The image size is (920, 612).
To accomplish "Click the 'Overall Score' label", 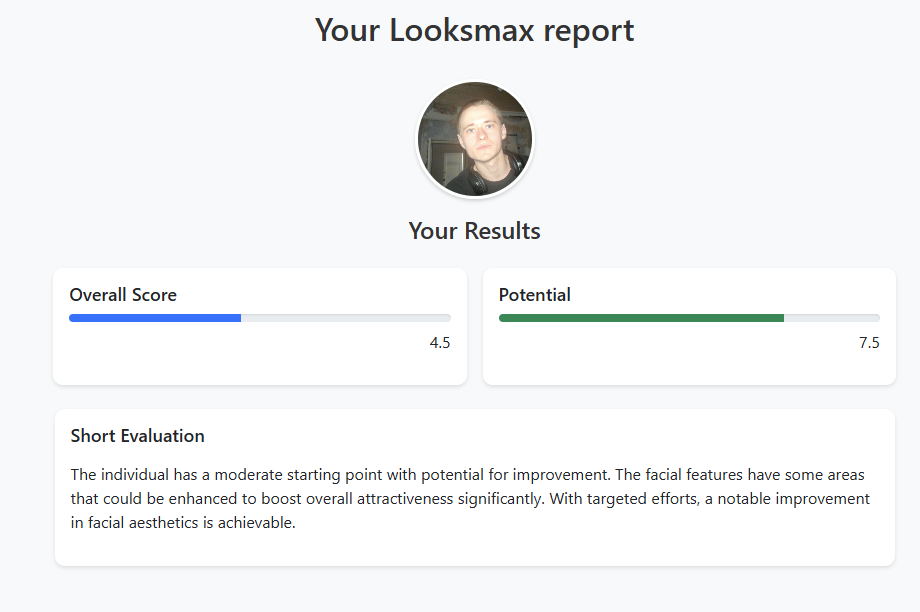I will click(123, 295).
